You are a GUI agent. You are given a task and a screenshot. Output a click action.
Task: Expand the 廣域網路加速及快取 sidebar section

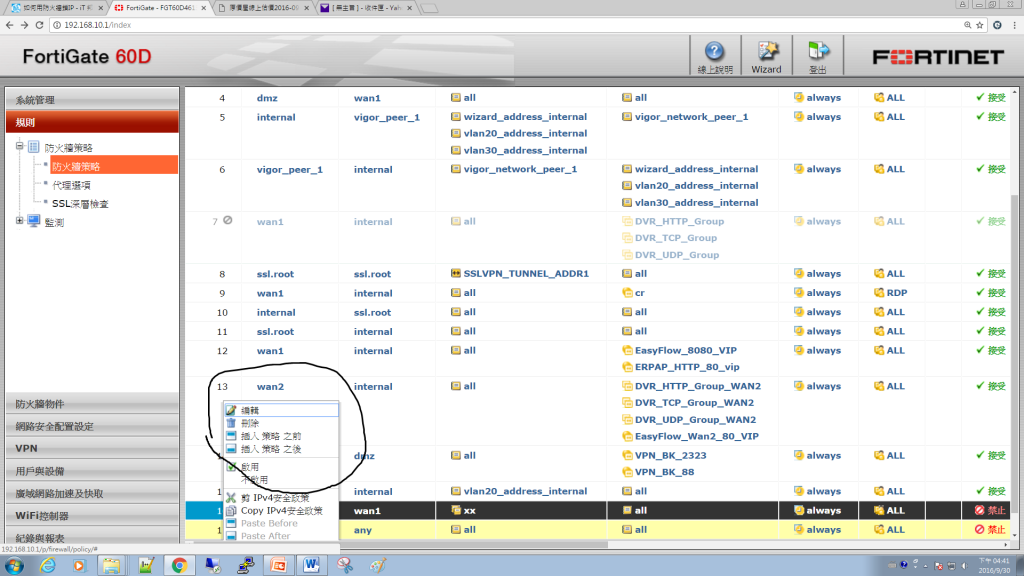click(x=92, y=493)
